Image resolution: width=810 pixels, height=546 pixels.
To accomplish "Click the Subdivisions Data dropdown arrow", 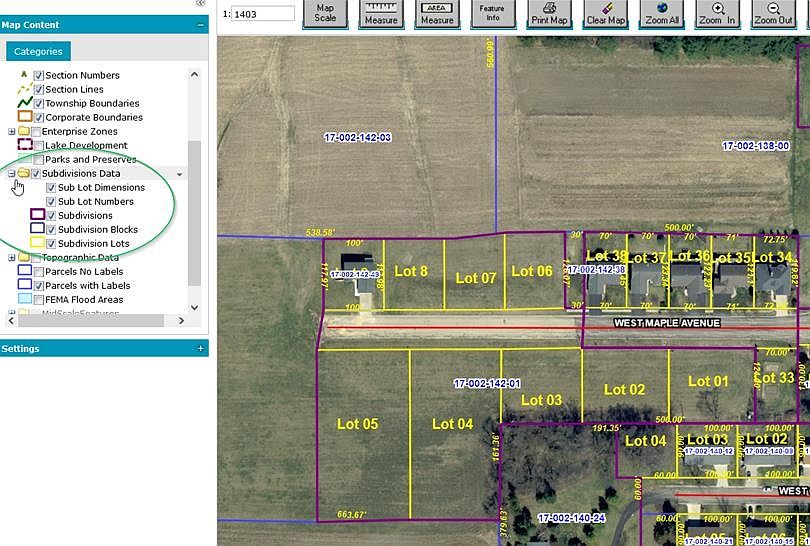I will [179, 174].
